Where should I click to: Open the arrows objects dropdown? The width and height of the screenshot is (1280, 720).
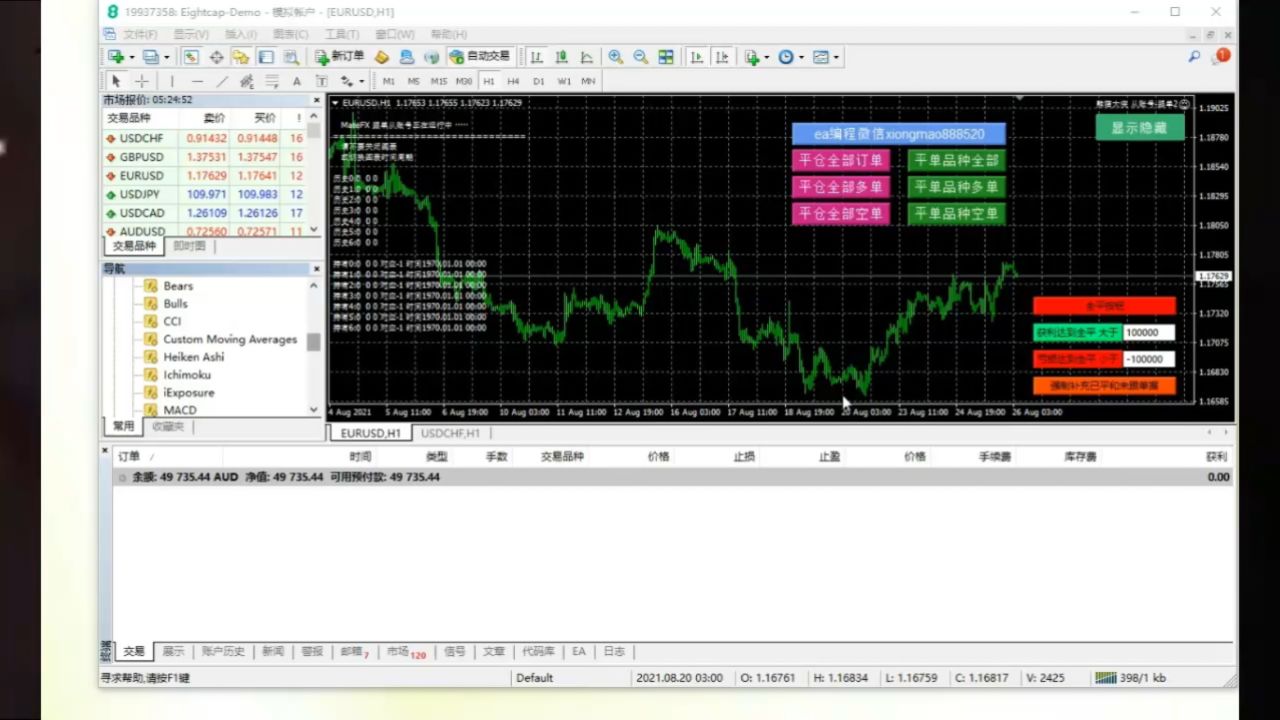coord(352,81)
